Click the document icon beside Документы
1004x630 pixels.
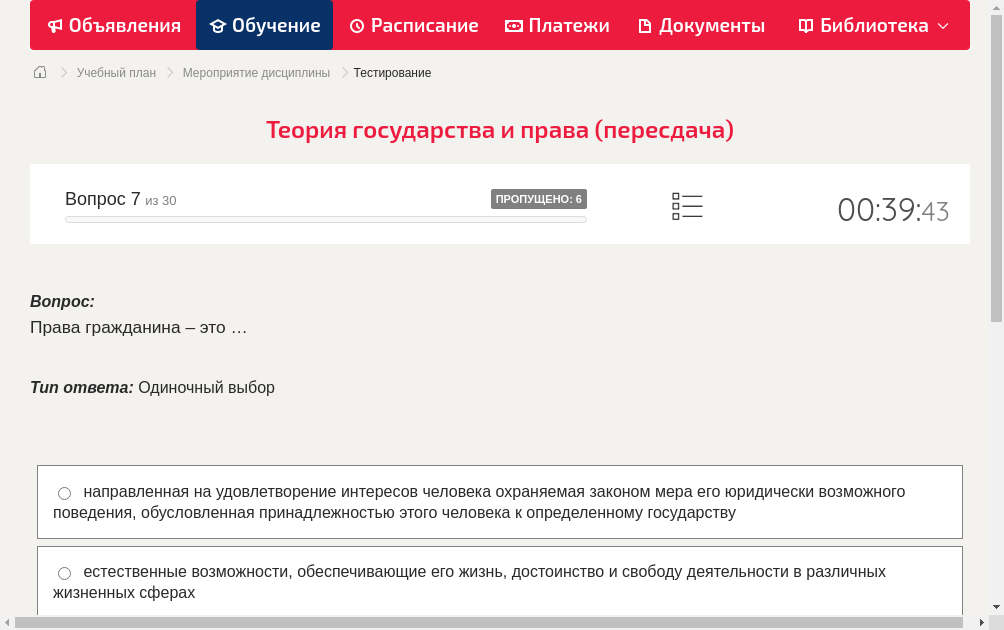pyautogui.click(x=647, y=25)
